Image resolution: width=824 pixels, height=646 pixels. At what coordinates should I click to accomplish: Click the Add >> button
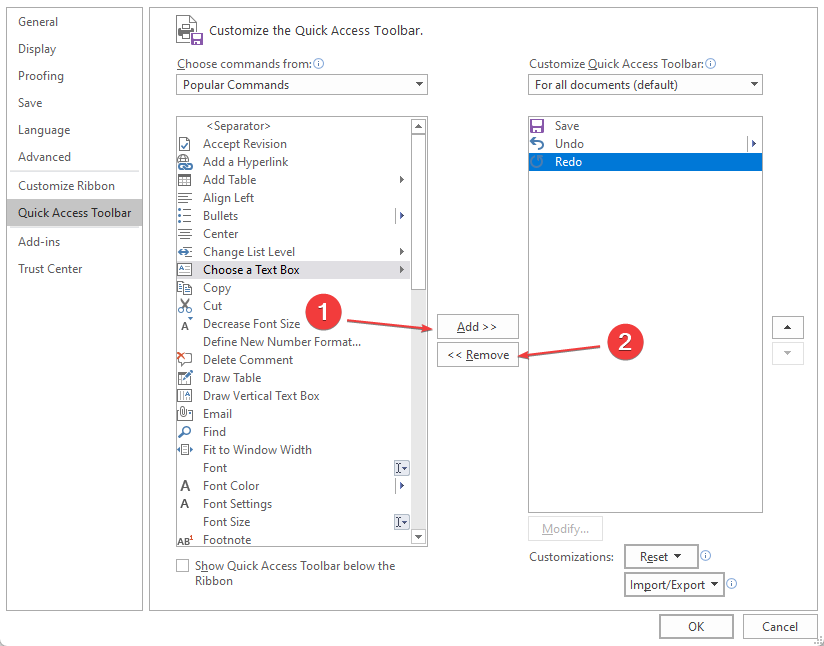click(478, 326)
